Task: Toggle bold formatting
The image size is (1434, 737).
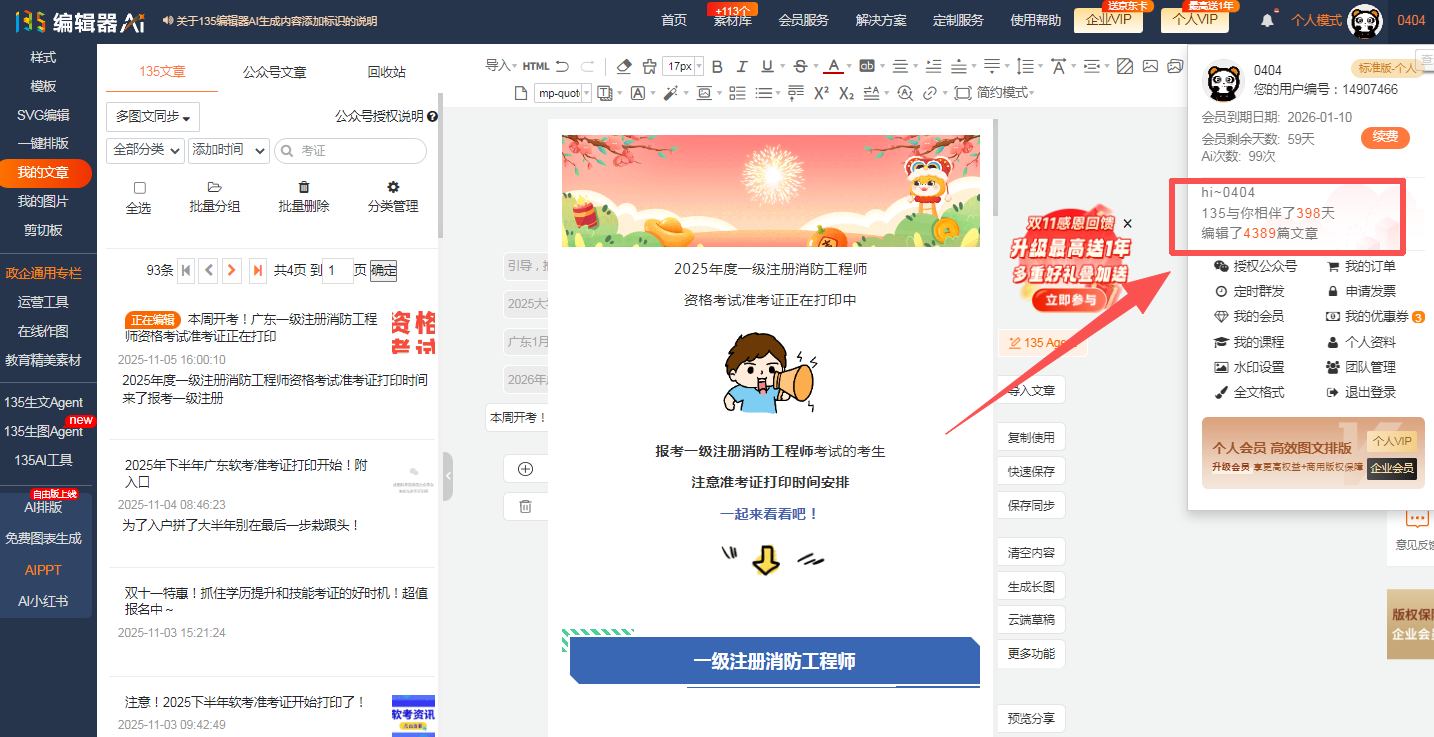Action: pyautogui.click(x=716, y=66)
